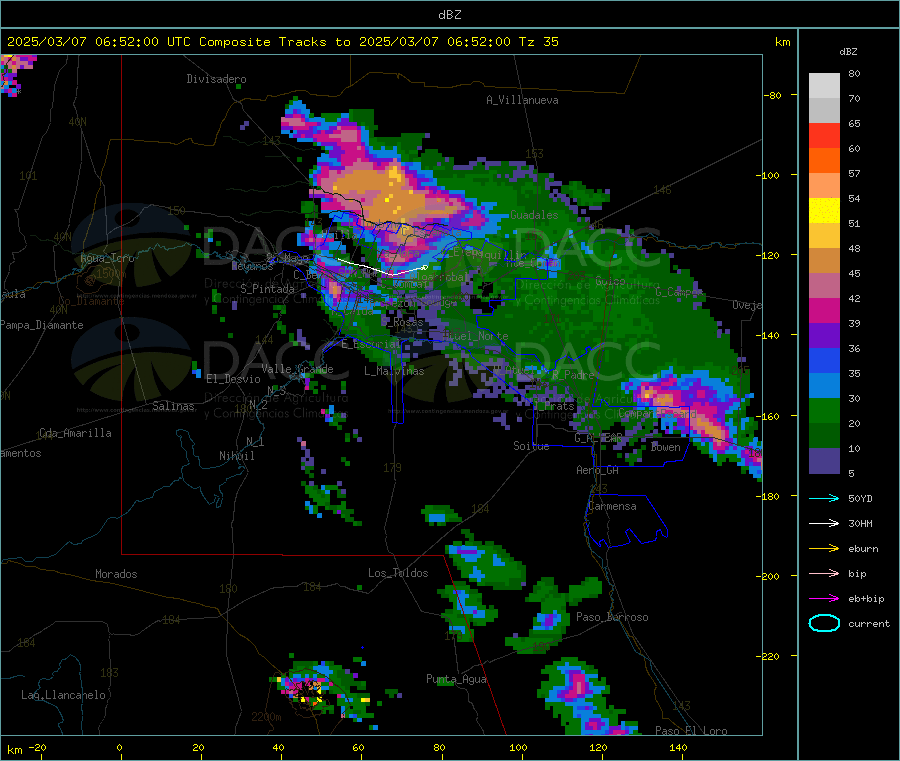Click the white 30HM arrow legend icon

824,523
